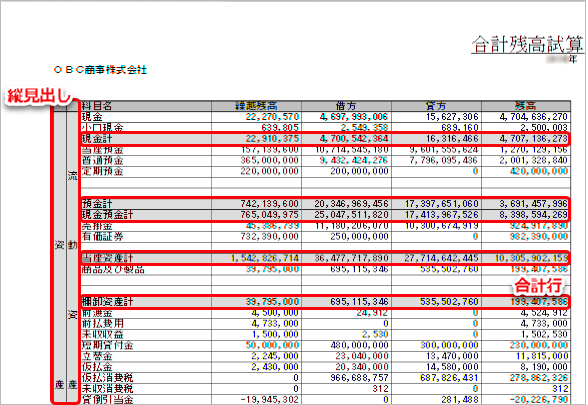Image resolution: width=588 pixels, height=405 pixels.
Task: Click the 貸方 column header
Action: (436, 106)
